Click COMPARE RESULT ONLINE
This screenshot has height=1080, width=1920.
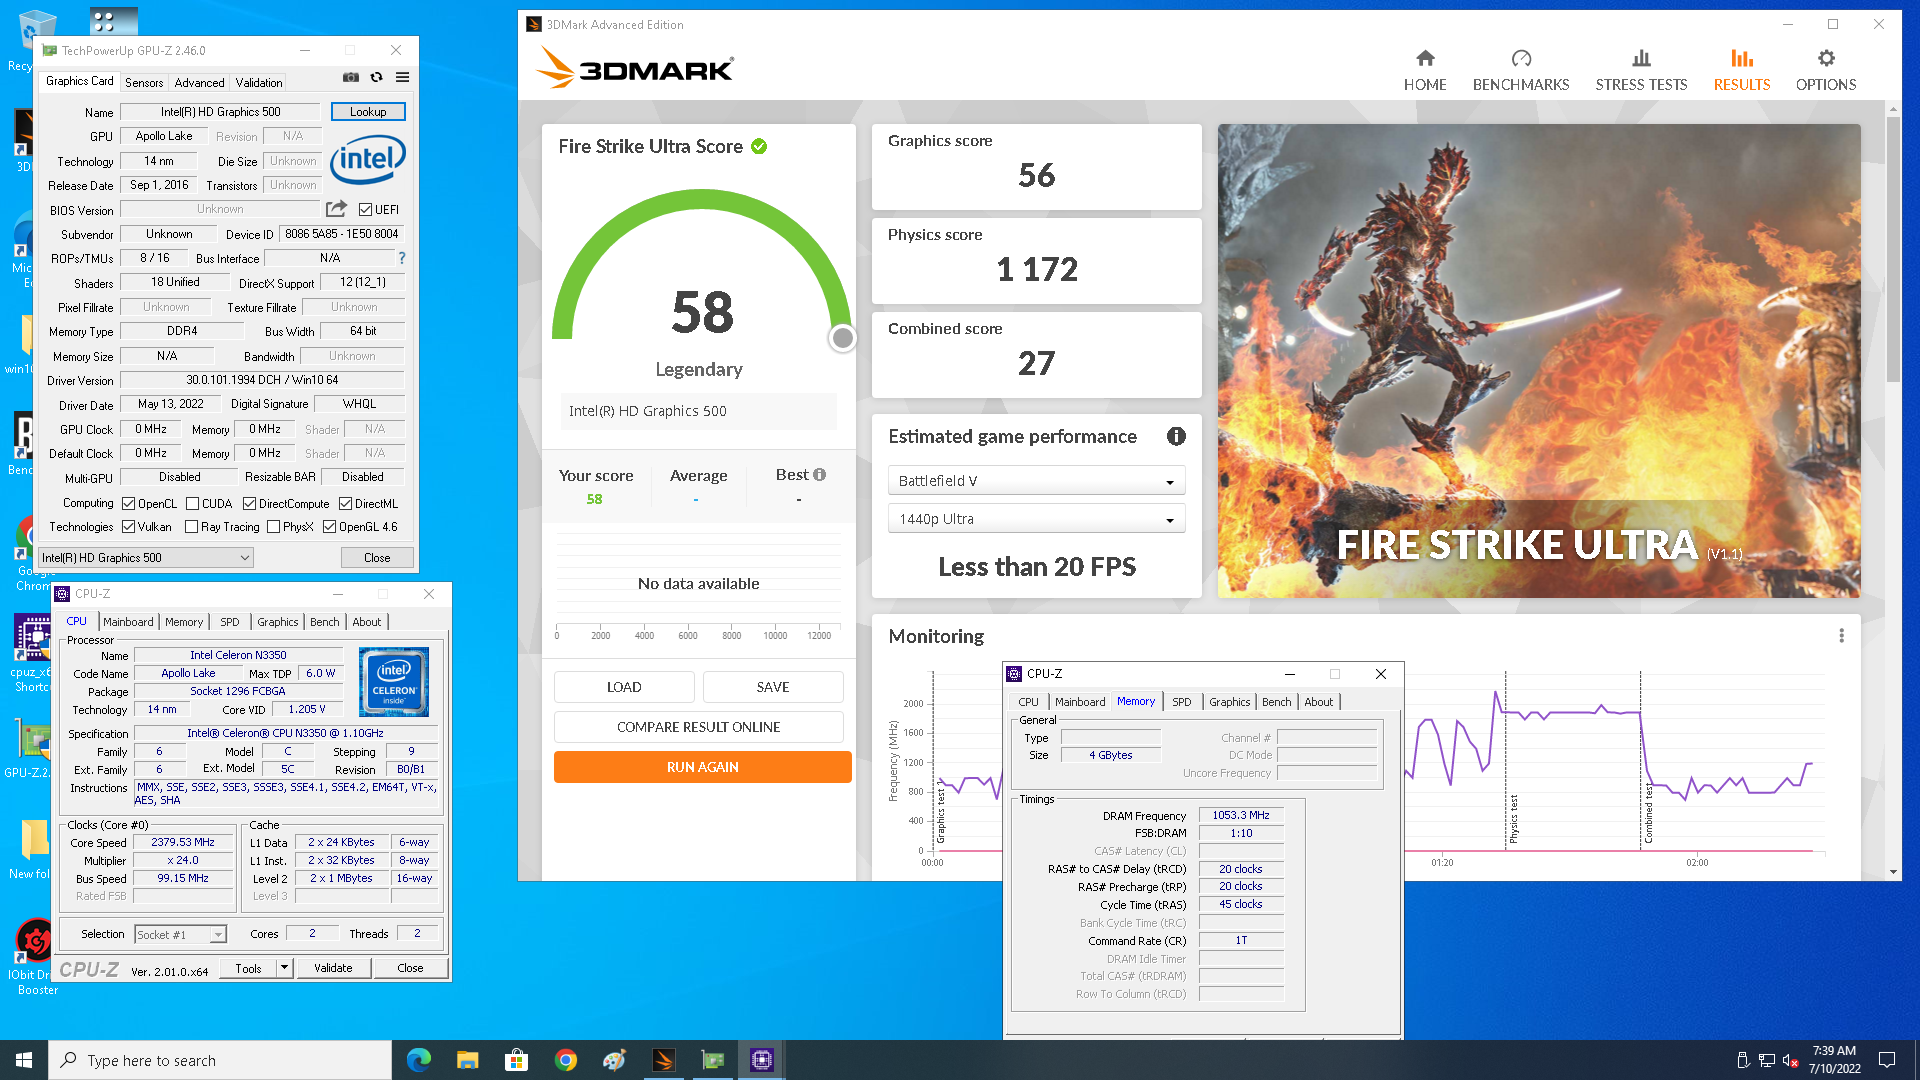(698, 727)
